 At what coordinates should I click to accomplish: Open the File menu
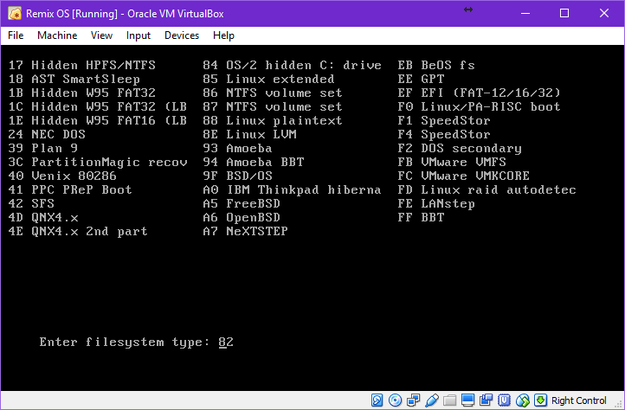16,35
